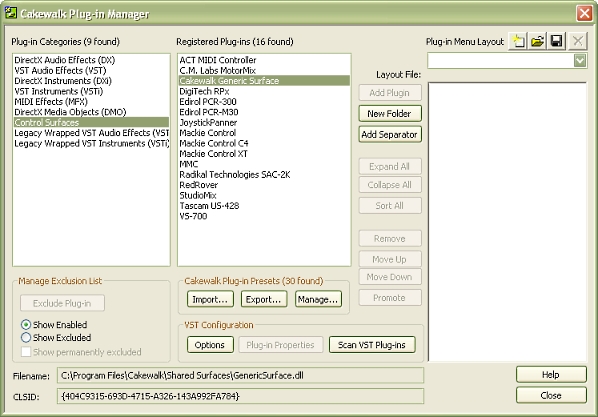The height and width of the screenshot is (417, 598).
Task: Select Legacy Wrapped VST Audio Effects category
Action: pyautogui.click(x=91, y=133)
